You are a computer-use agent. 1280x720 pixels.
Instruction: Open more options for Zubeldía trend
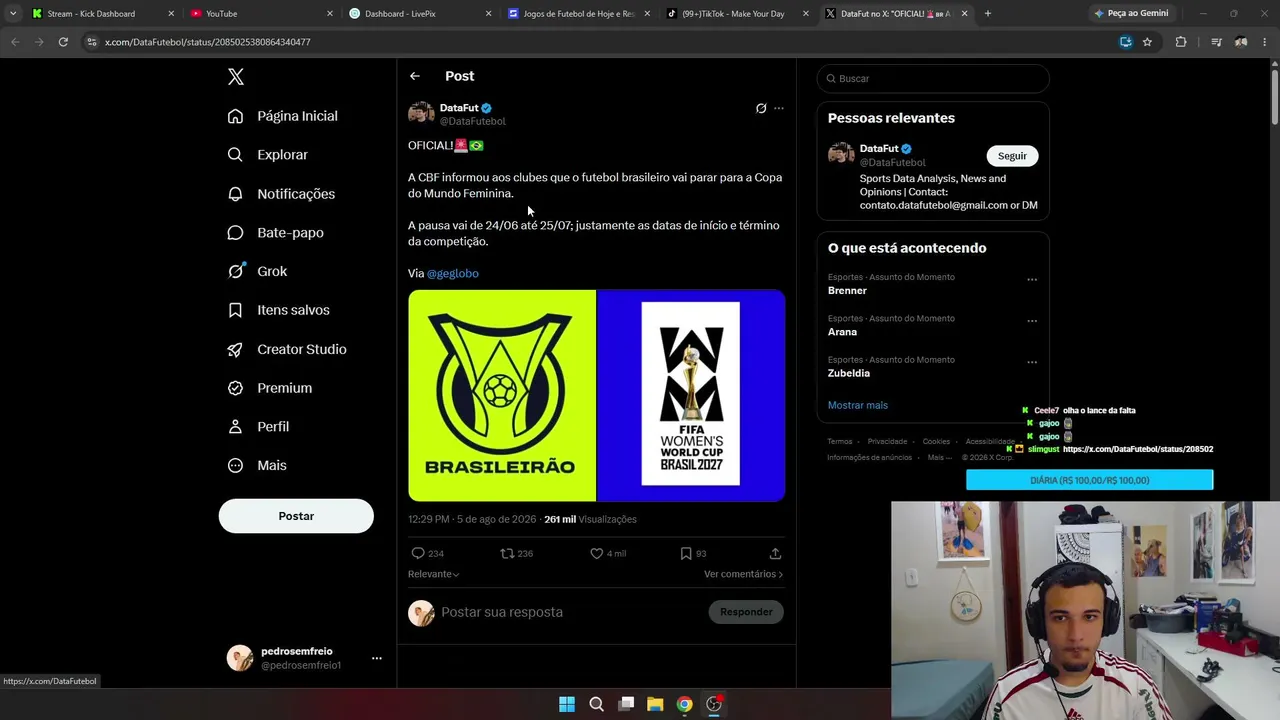pyautogui.click(x=1032, y=362)
